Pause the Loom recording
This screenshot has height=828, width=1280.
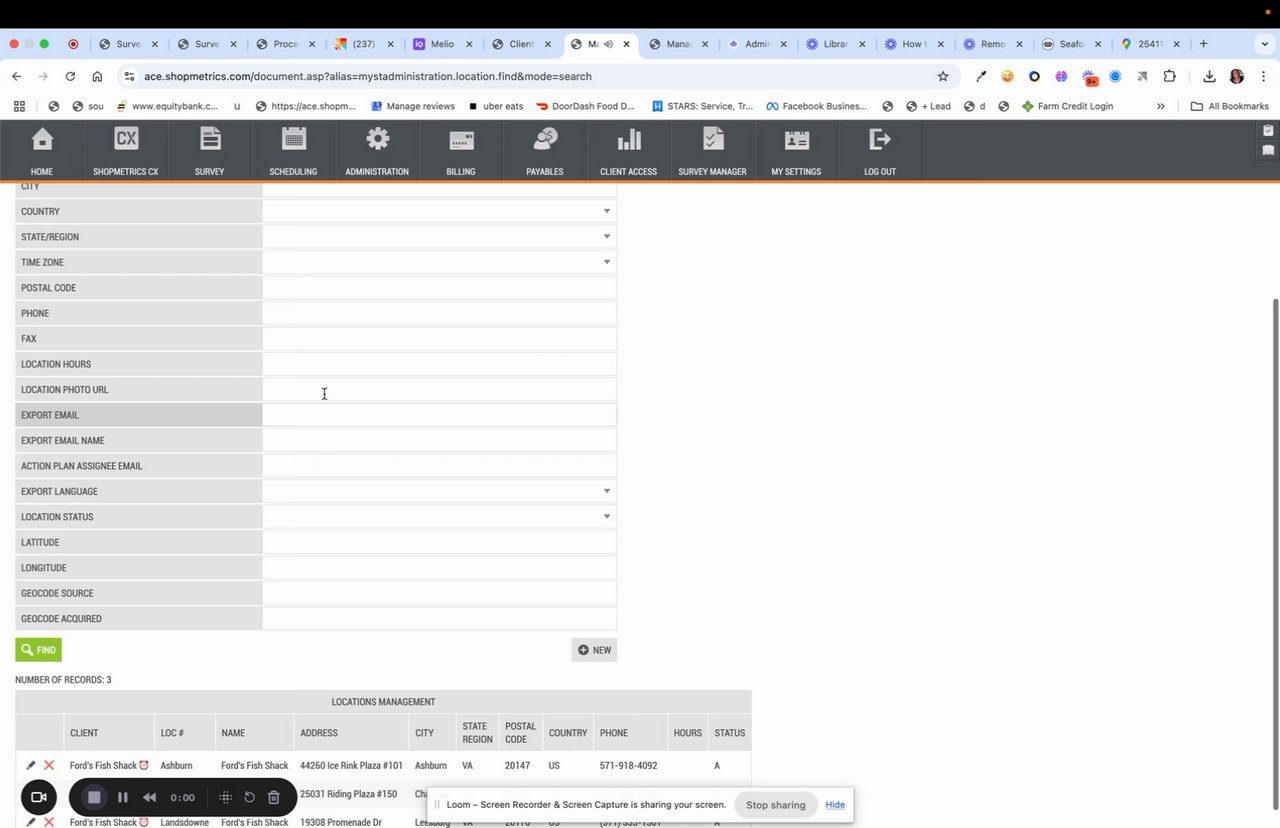[x=123, y=798]
